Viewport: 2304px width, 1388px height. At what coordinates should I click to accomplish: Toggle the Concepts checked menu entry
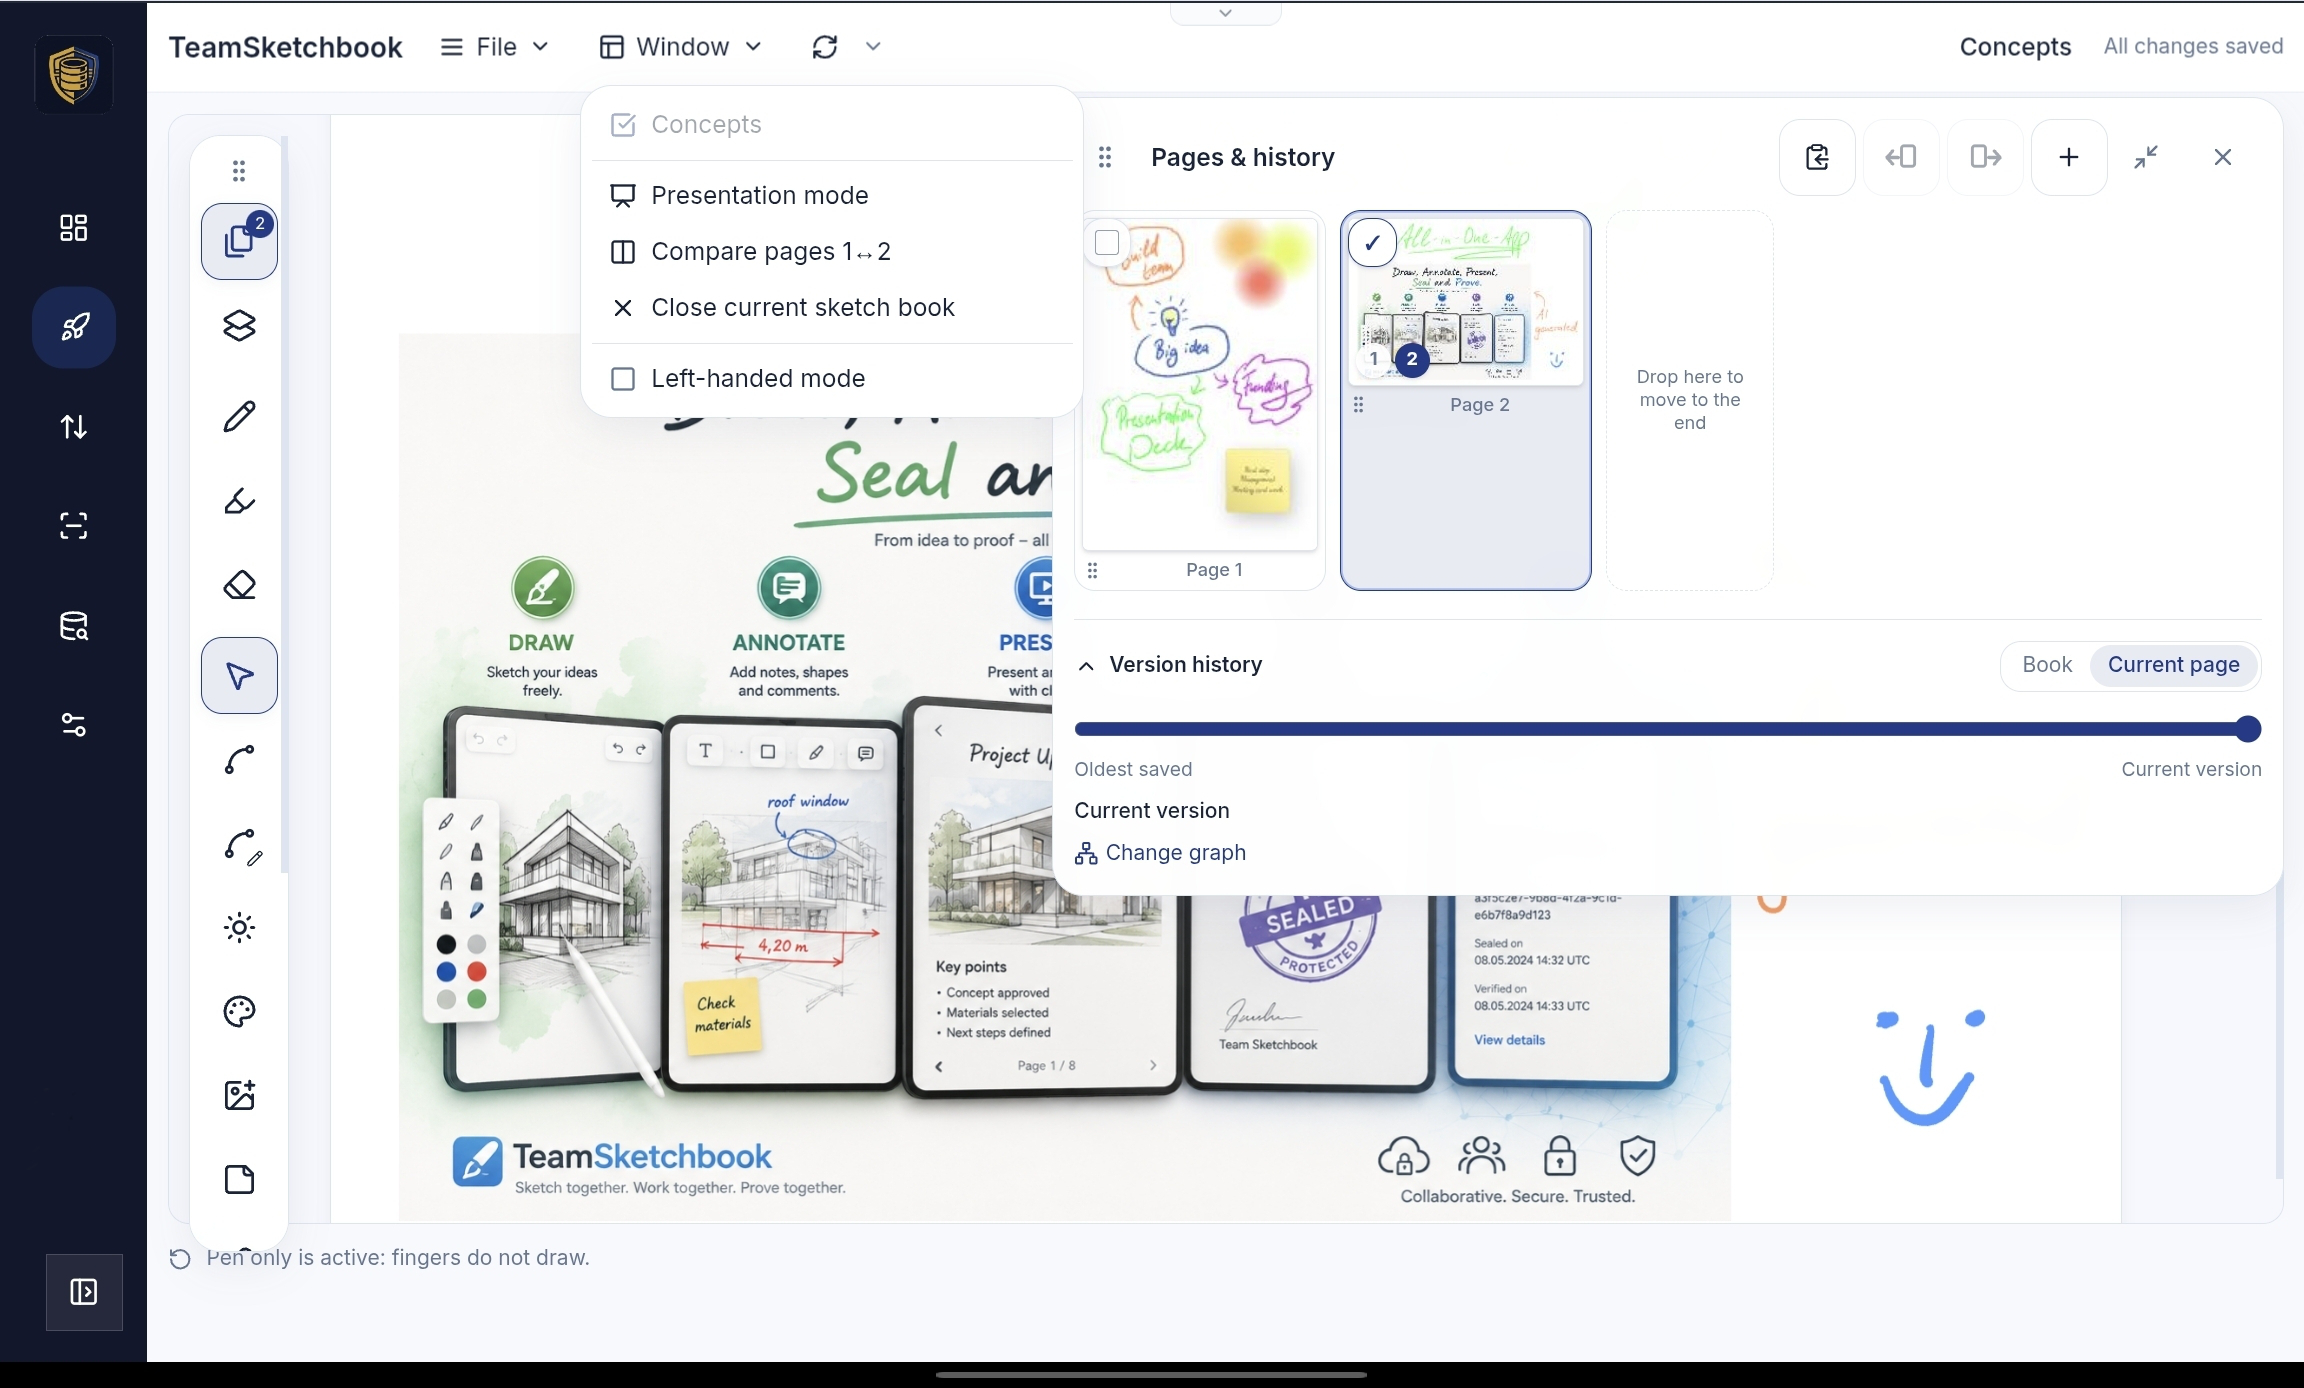click(x=830, y=125)
